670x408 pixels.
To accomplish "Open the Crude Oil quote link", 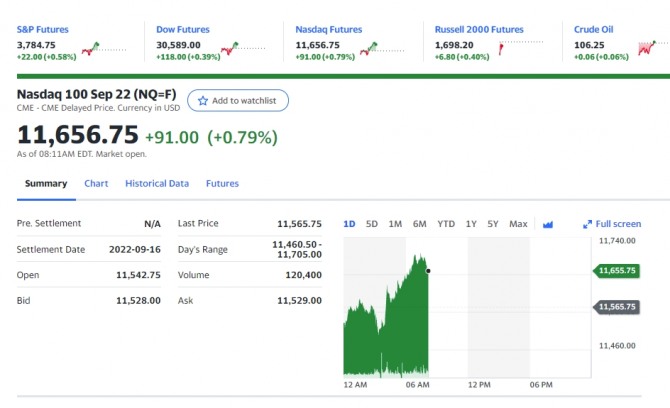I will pos(595,30).
